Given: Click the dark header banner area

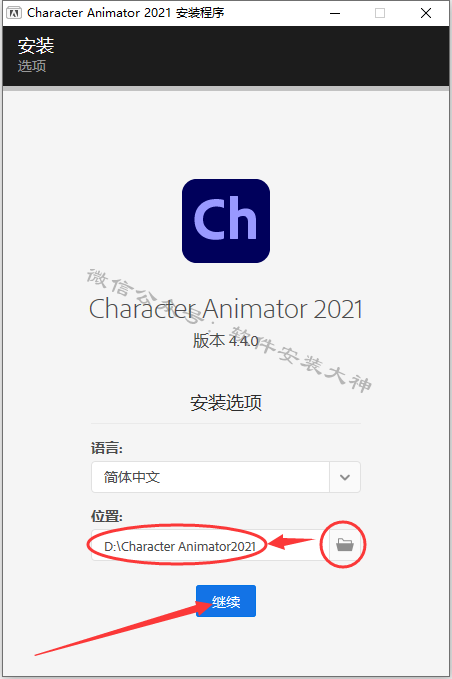Looking at the screenshot, I should click(x=226, y=56).
